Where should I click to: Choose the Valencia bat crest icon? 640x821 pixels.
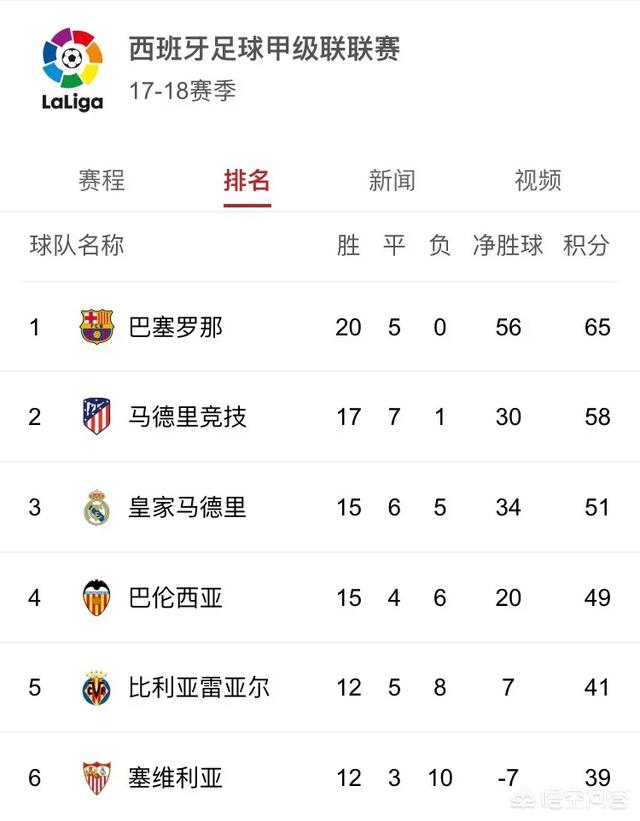pyautogui.click(x=97, y=597)
